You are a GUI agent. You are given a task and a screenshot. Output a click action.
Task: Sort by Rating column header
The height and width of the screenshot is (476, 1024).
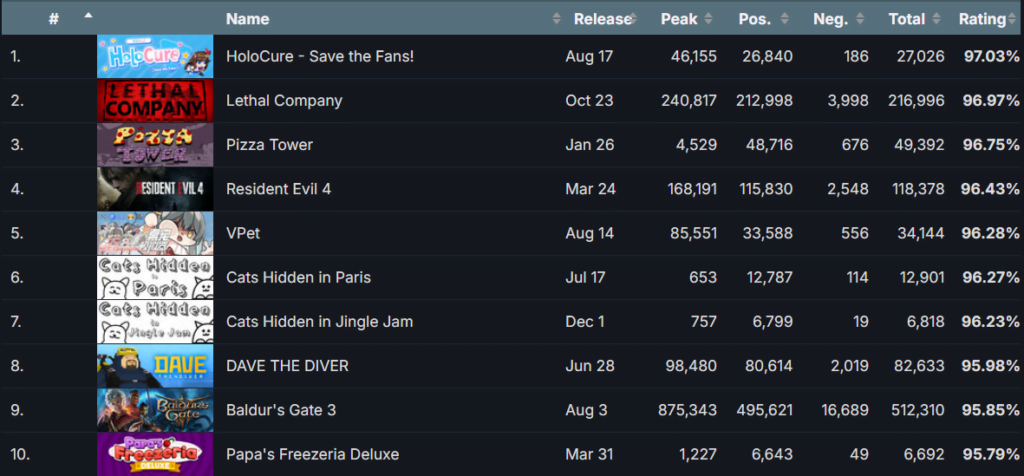982,19
